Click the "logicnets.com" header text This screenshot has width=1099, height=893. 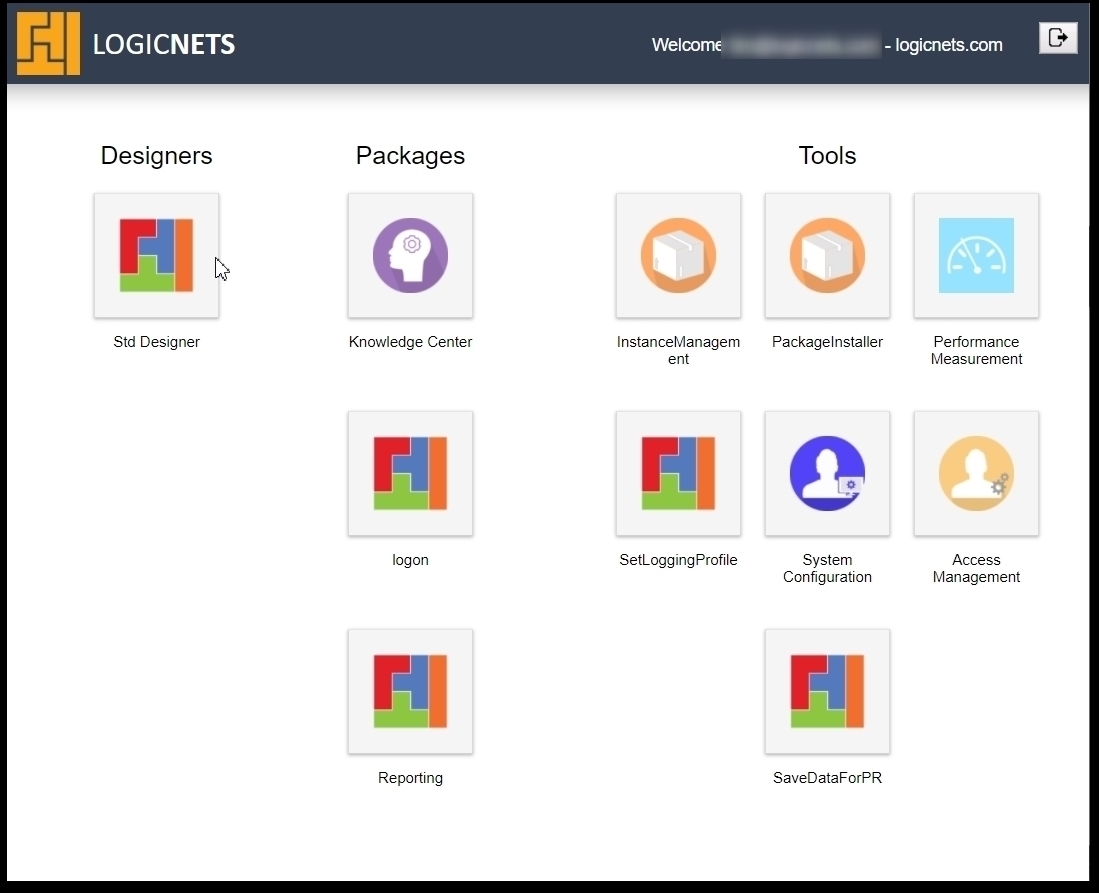pyautogui.click(x=949, y=45)
